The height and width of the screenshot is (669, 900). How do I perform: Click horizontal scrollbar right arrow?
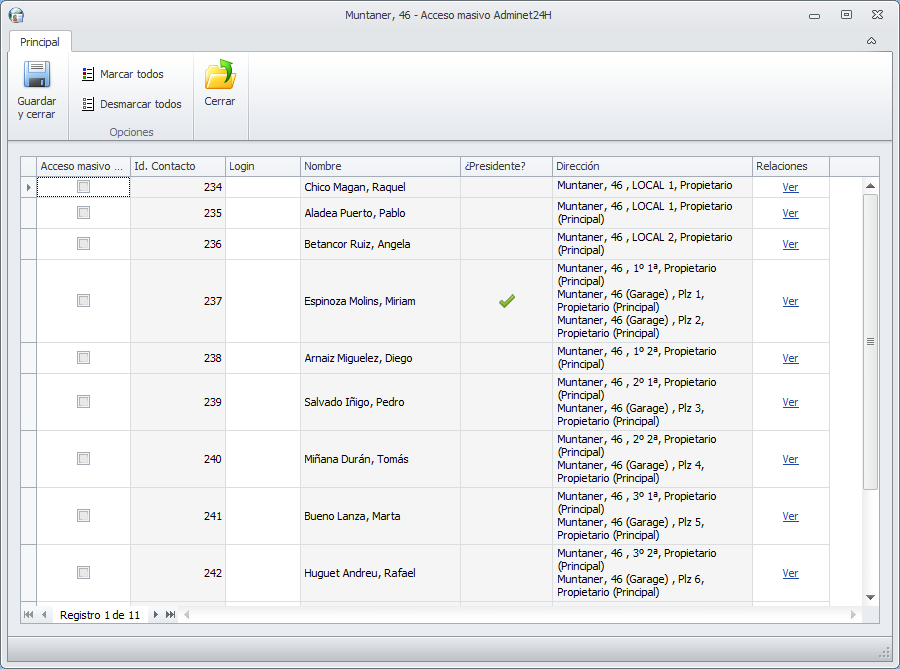coord(854,614)
